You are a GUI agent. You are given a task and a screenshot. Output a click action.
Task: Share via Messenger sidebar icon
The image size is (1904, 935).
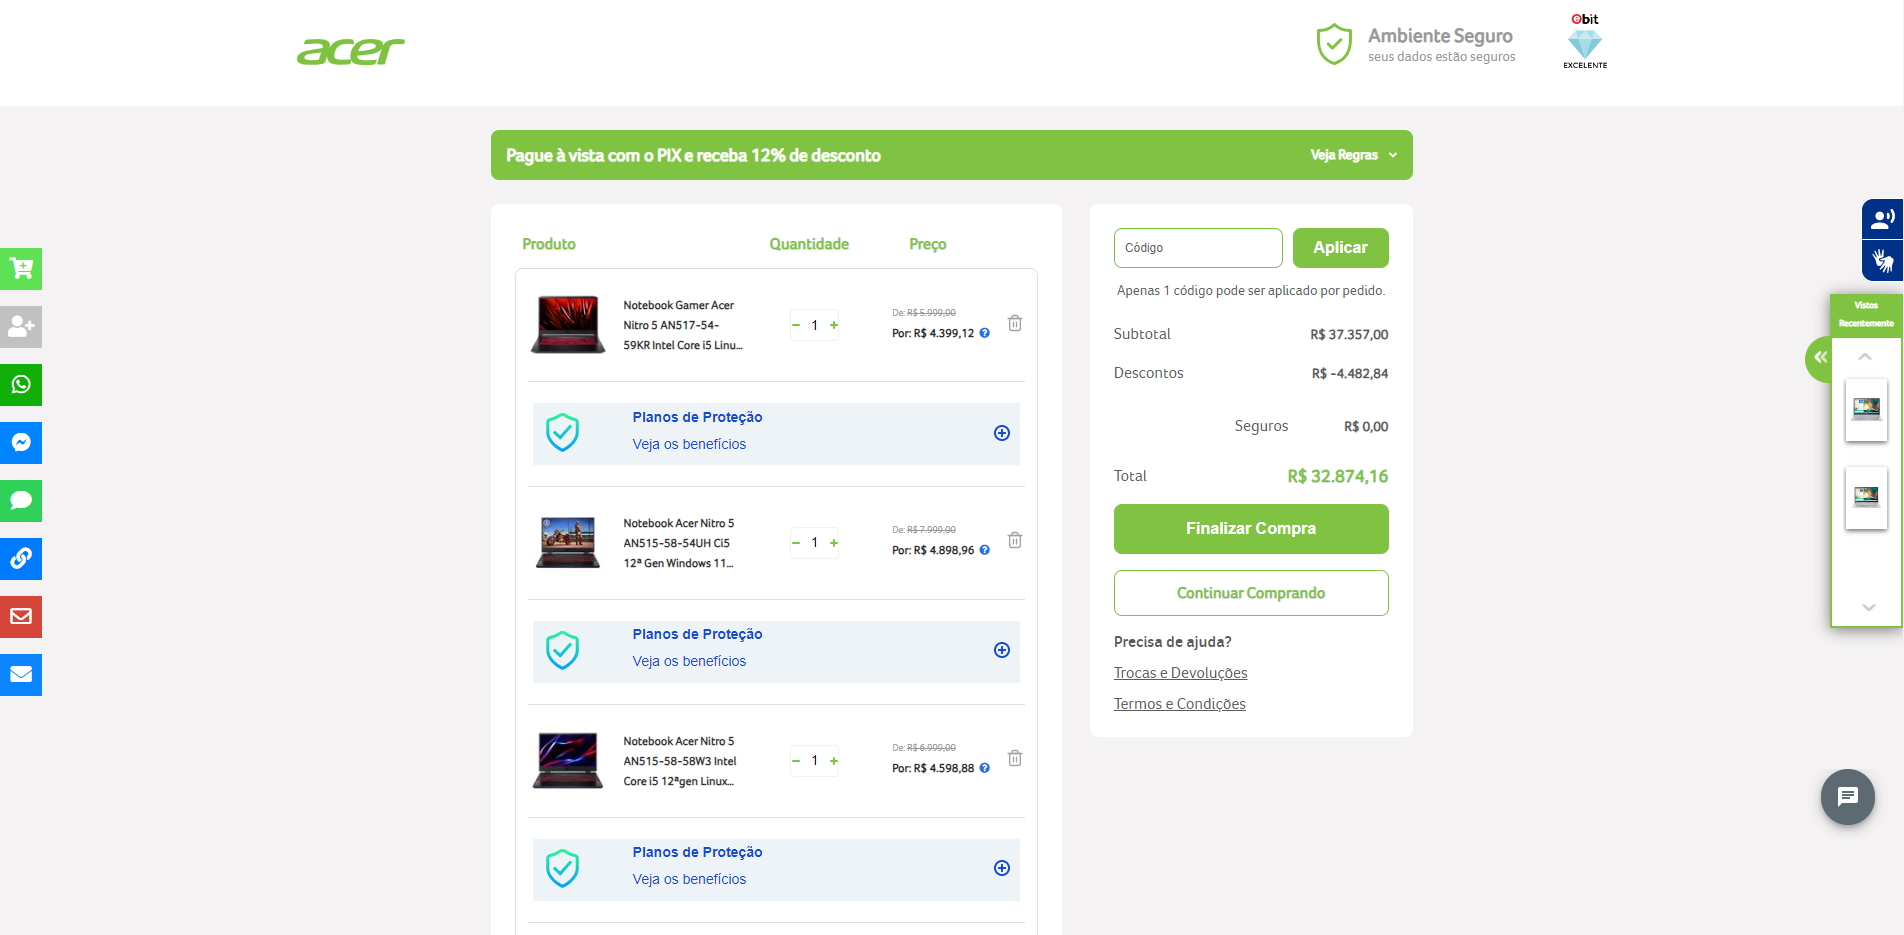pos(21,442)
